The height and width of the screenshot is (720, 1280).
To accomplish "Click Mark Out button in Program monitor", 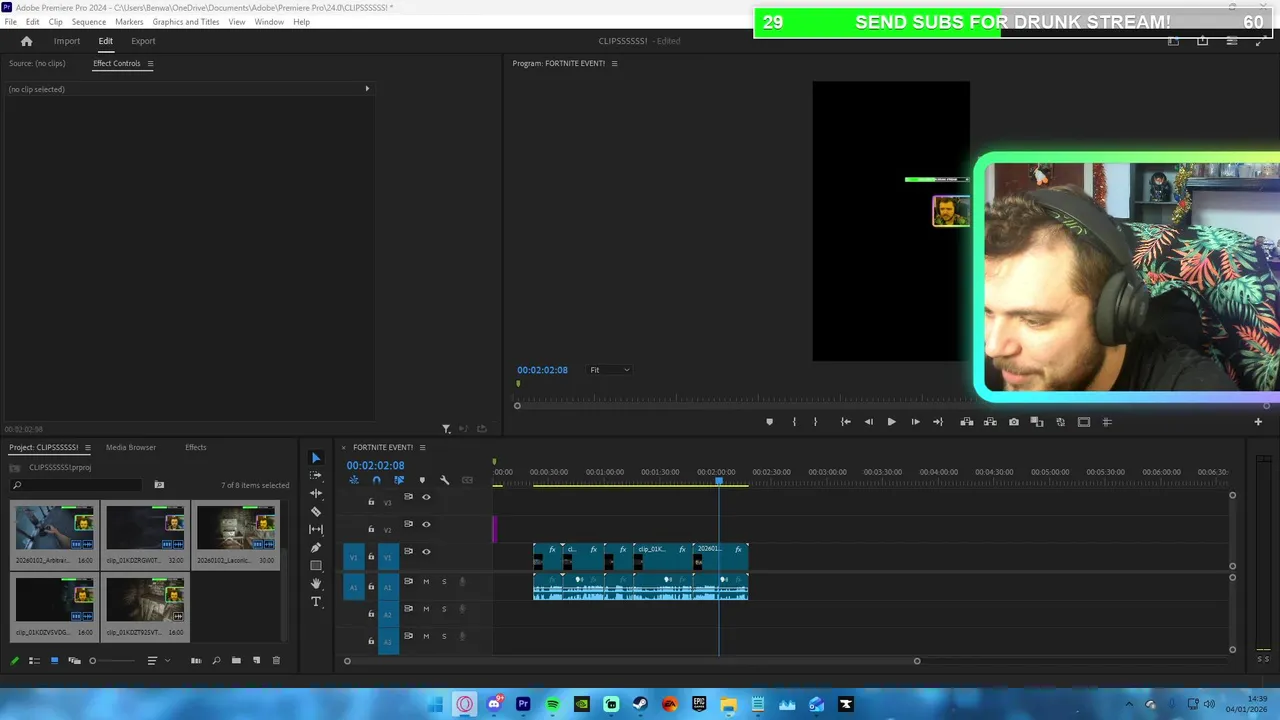I will click(815, 422).
